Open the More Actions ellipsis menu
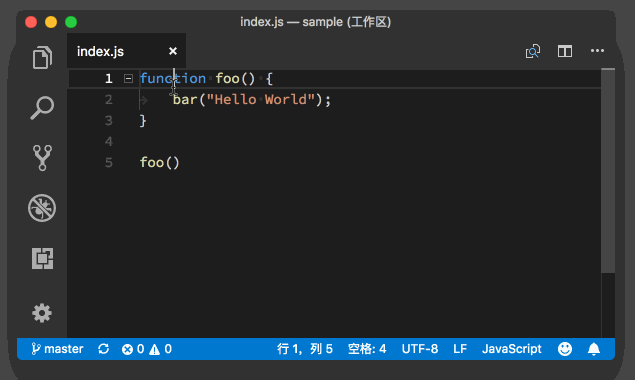 [597, 51]
